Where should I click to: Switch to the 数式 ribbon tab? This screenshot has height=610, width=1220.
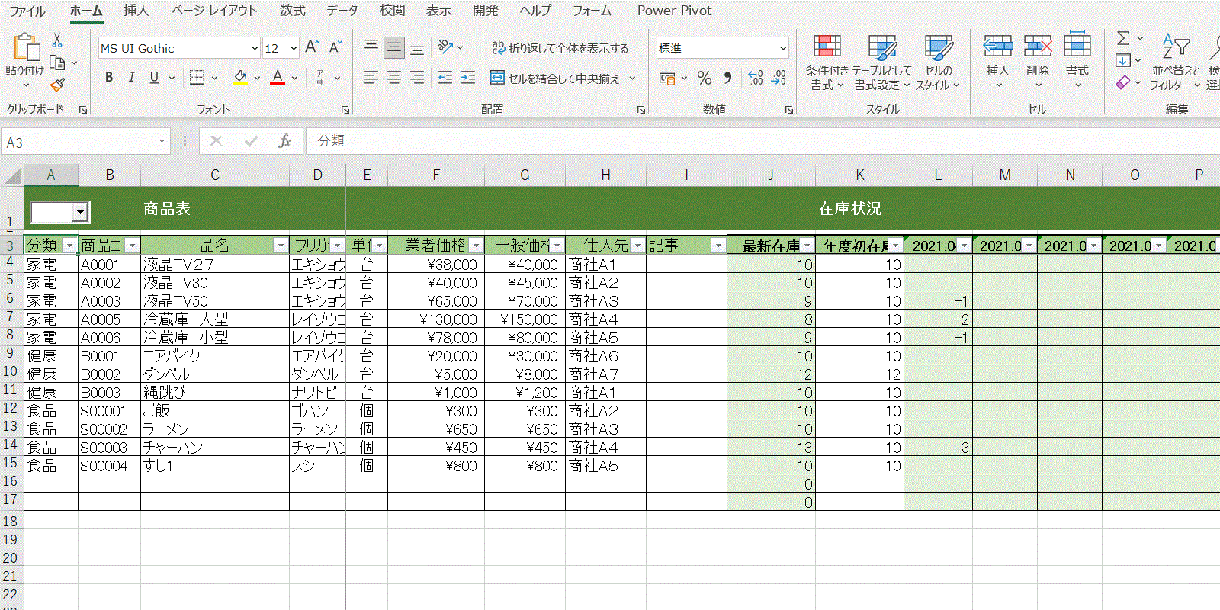pos(292,11)
